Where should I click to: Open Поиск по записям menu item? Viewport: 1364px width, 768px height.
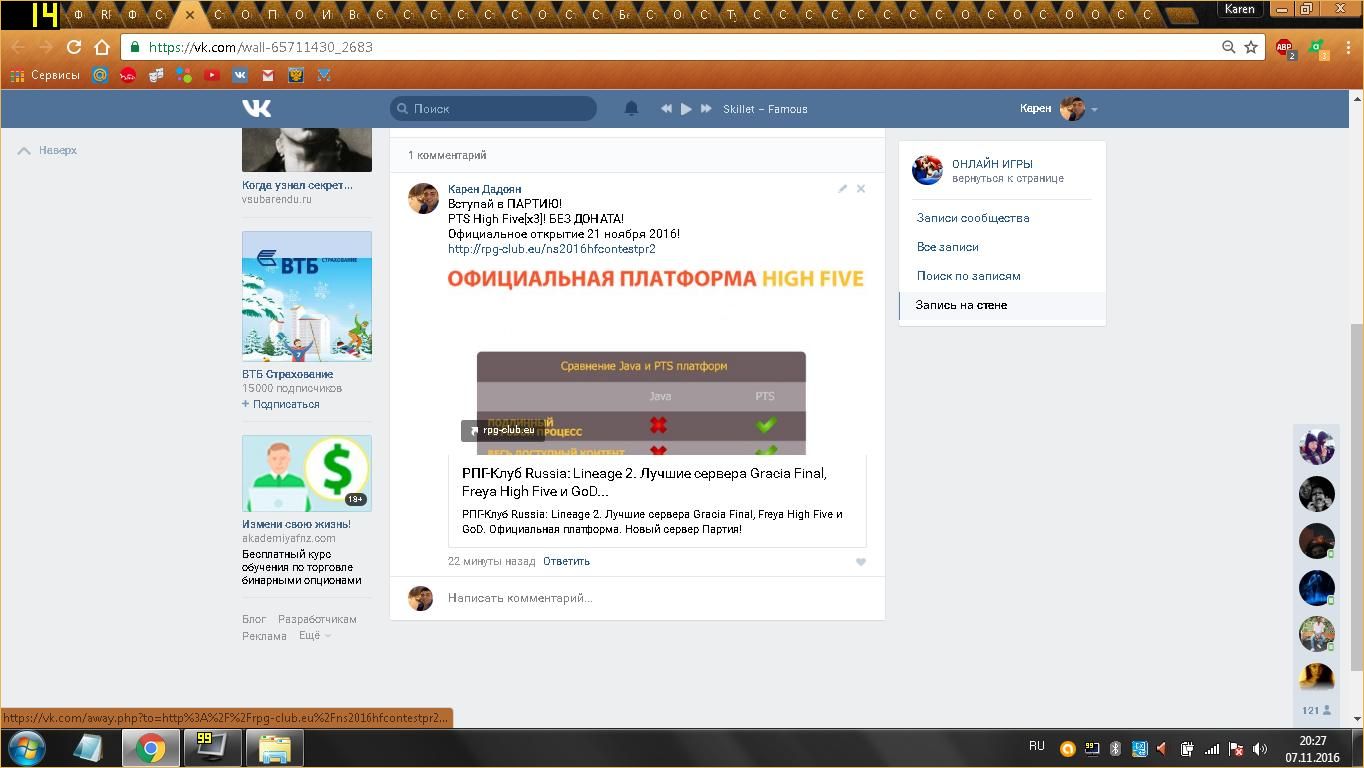[968, 276]
